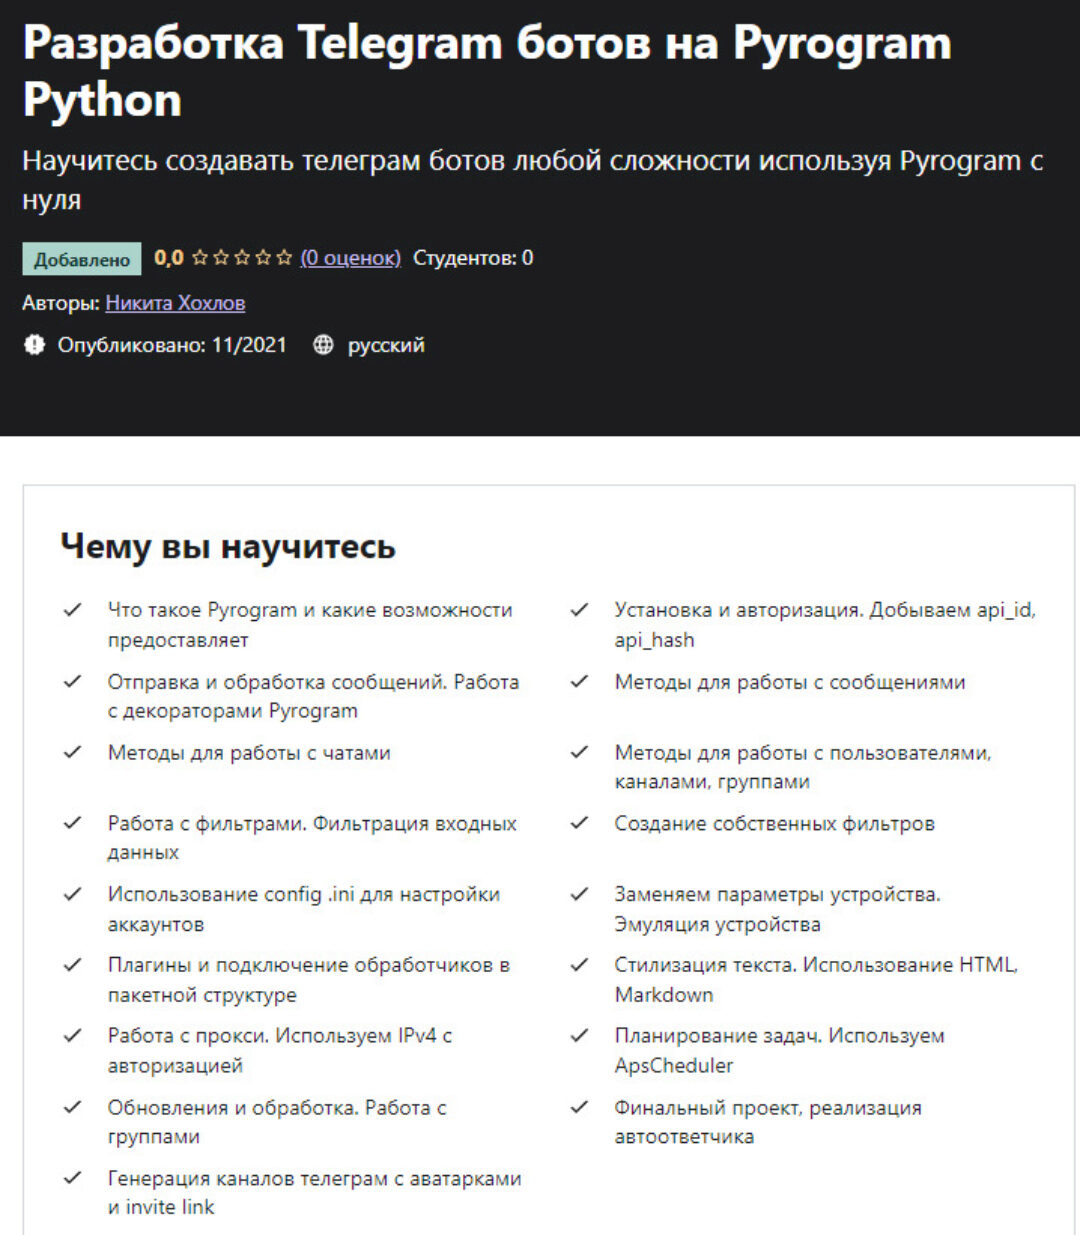
Task: Click the checkmark beside 'Создание собственных фильтров'
Action: pos(577,820)
